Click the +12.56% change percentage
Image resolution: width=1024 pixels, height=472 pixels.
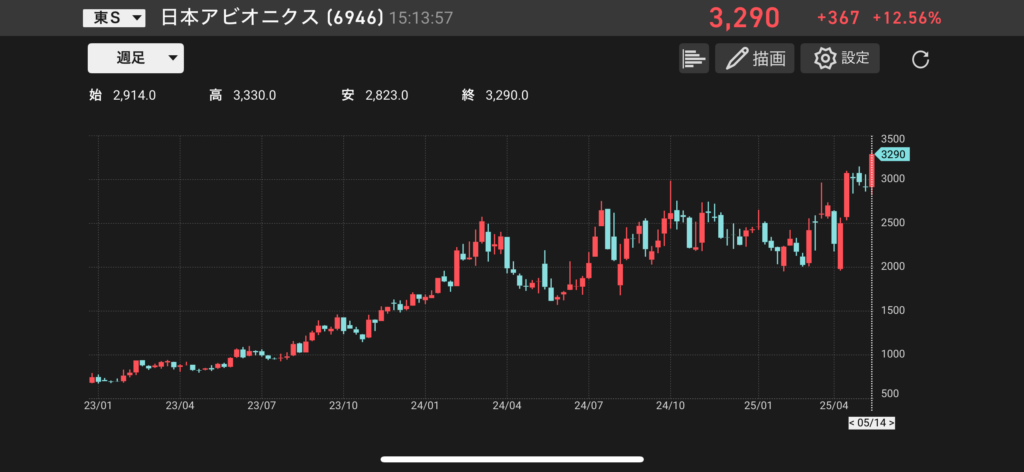(906, 18)
